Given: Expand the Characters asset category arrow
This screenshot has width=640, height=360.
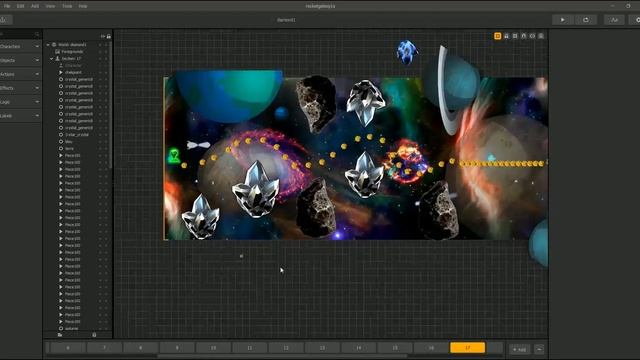Looking at the screenshot, I should tap(37, 47).
